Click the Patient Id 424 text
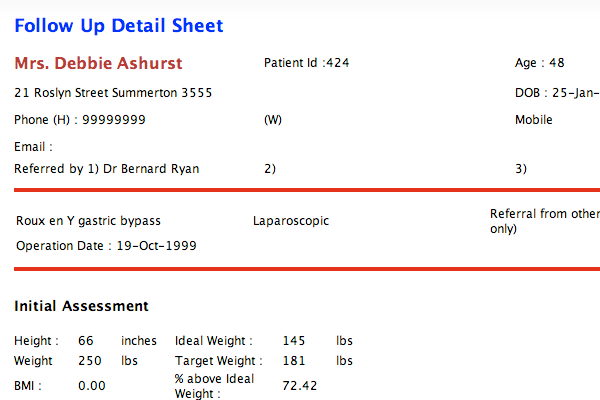The image size is (600, 400). coord(306,63)
